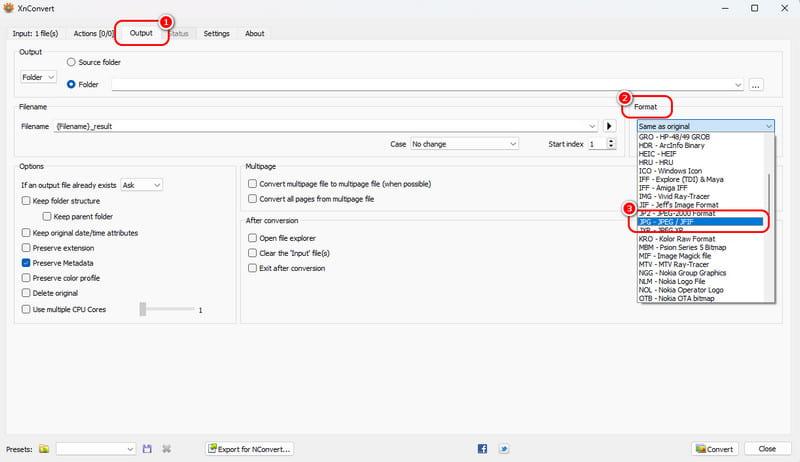Screen dimensions: 800x462
Task: Click the XnConvert app icon in title bar
Action: click(9, 8)
